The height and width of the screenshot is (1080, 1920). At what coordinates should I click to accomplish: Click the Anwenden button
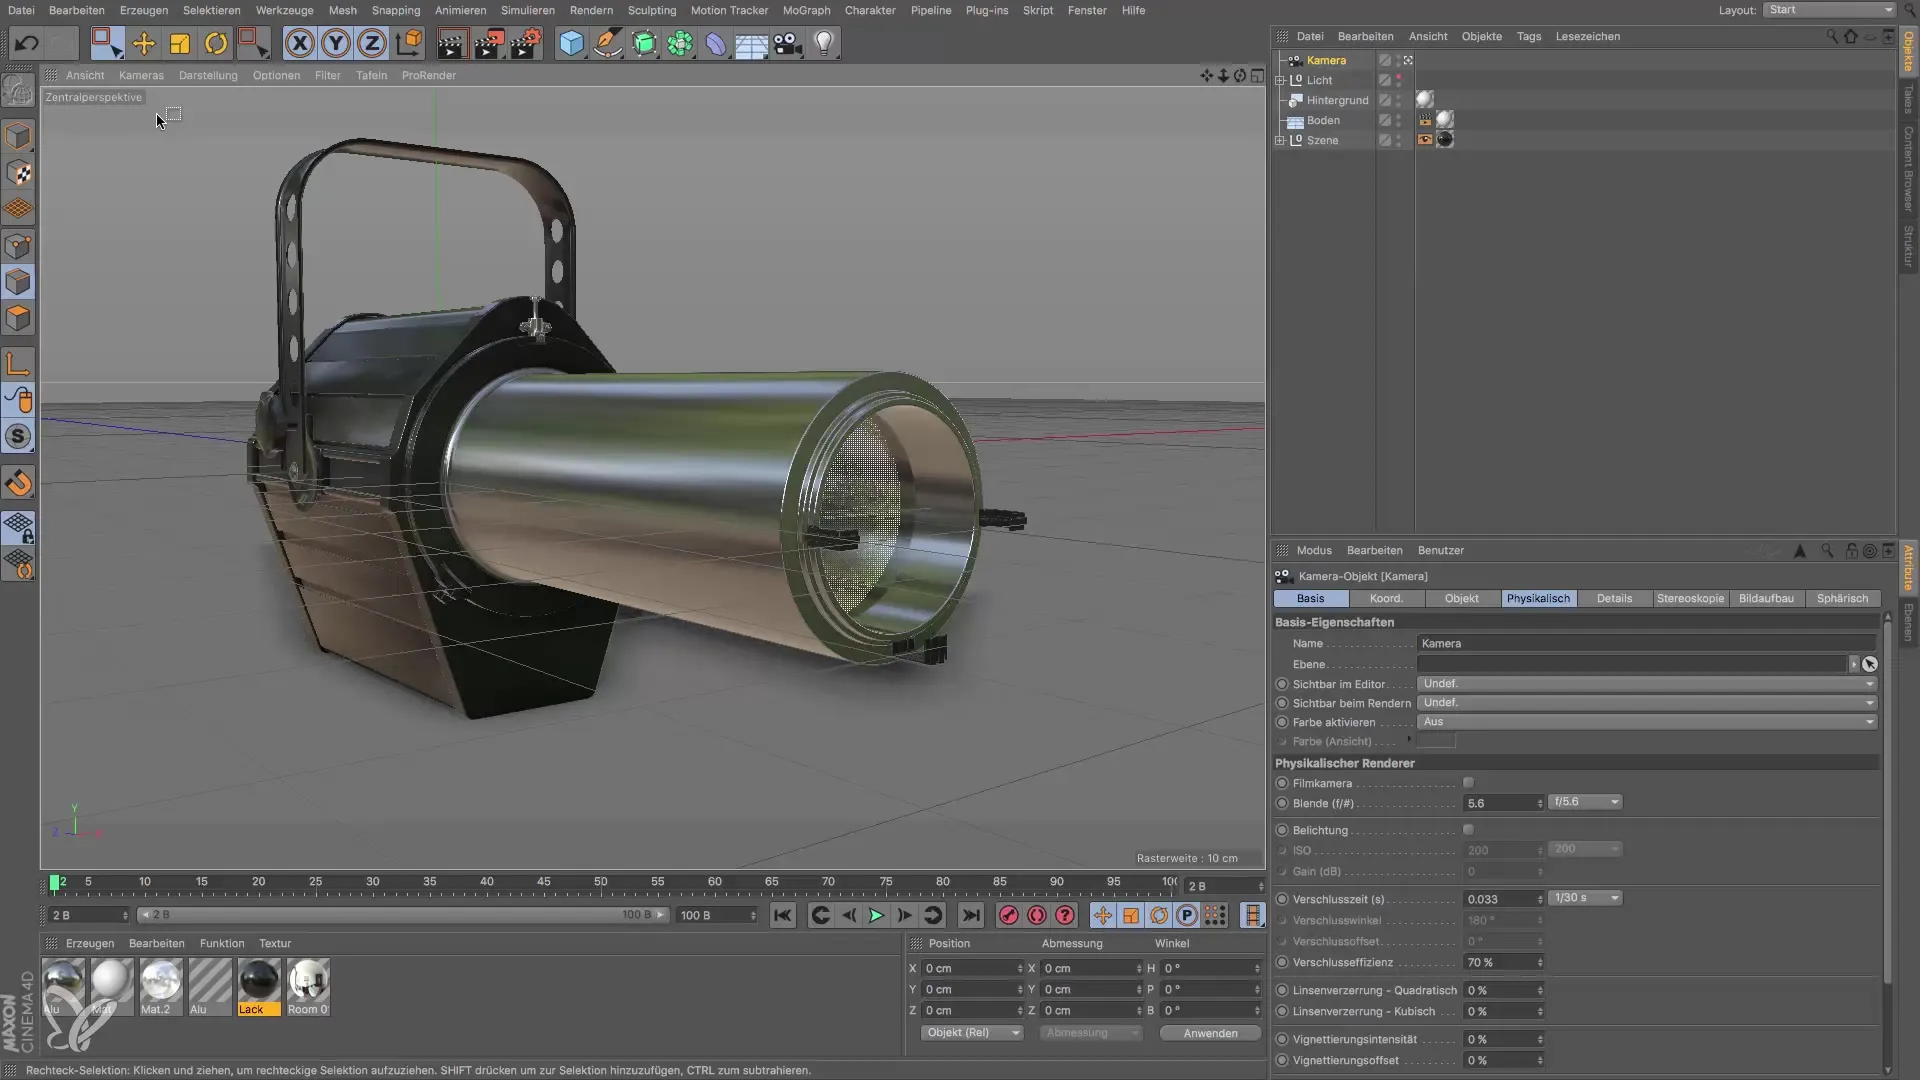point(1210,1033)
